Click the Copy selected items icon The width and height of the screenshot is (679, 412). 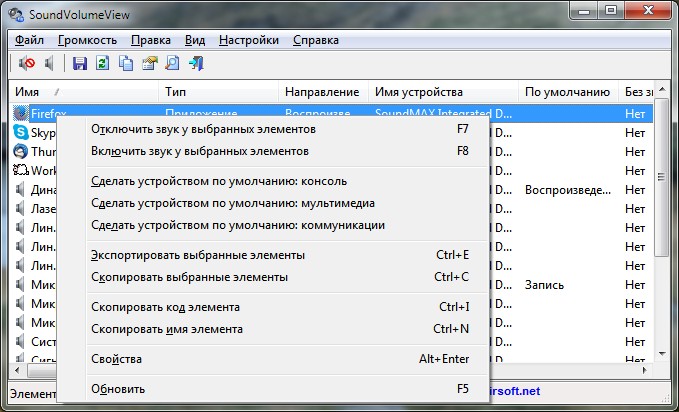(x=126, y=63)
